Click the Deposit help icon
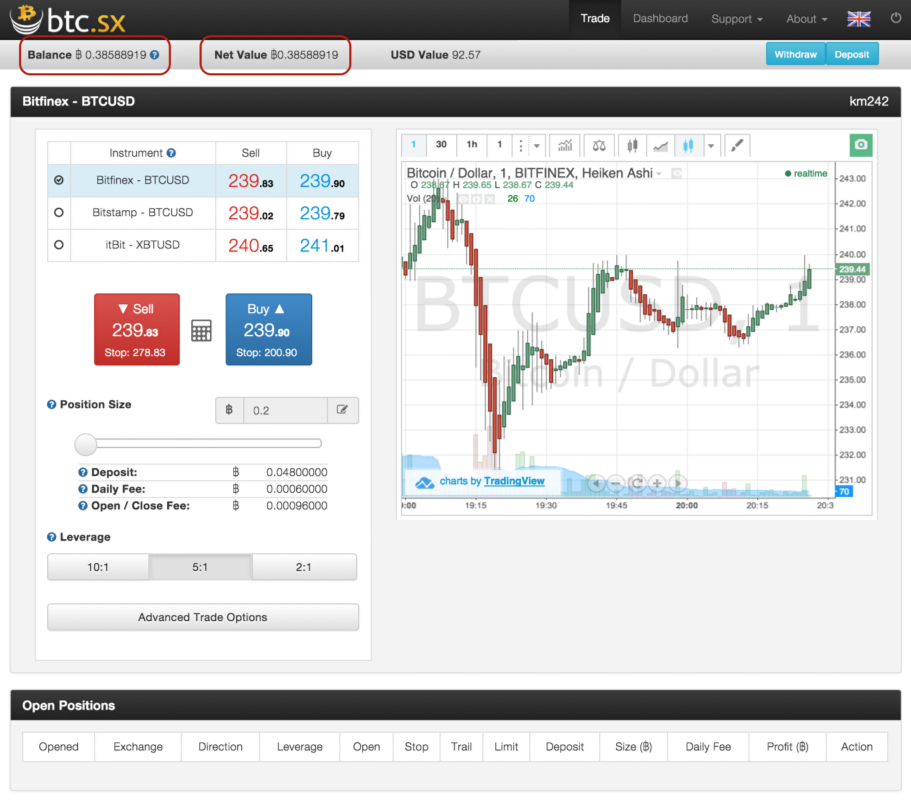911x800 pixels. 83,472
